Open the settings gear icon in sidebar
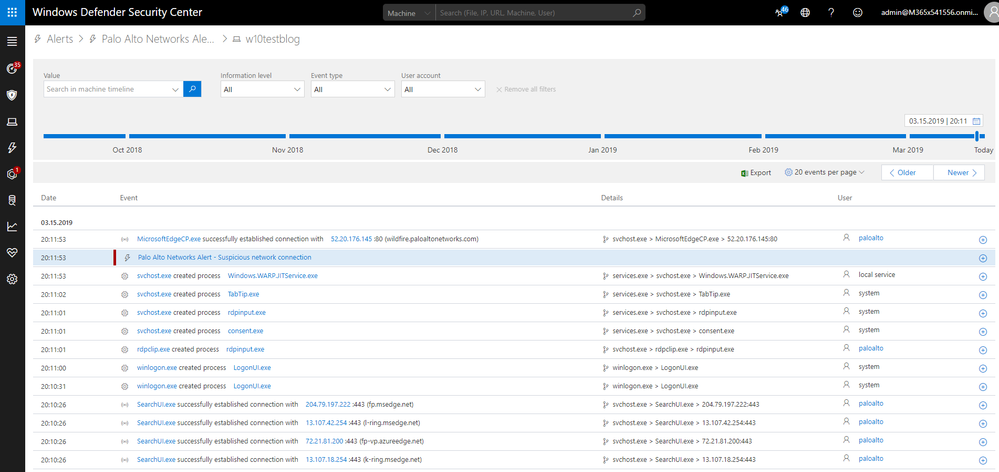999x472 pixels. (11, 279)
